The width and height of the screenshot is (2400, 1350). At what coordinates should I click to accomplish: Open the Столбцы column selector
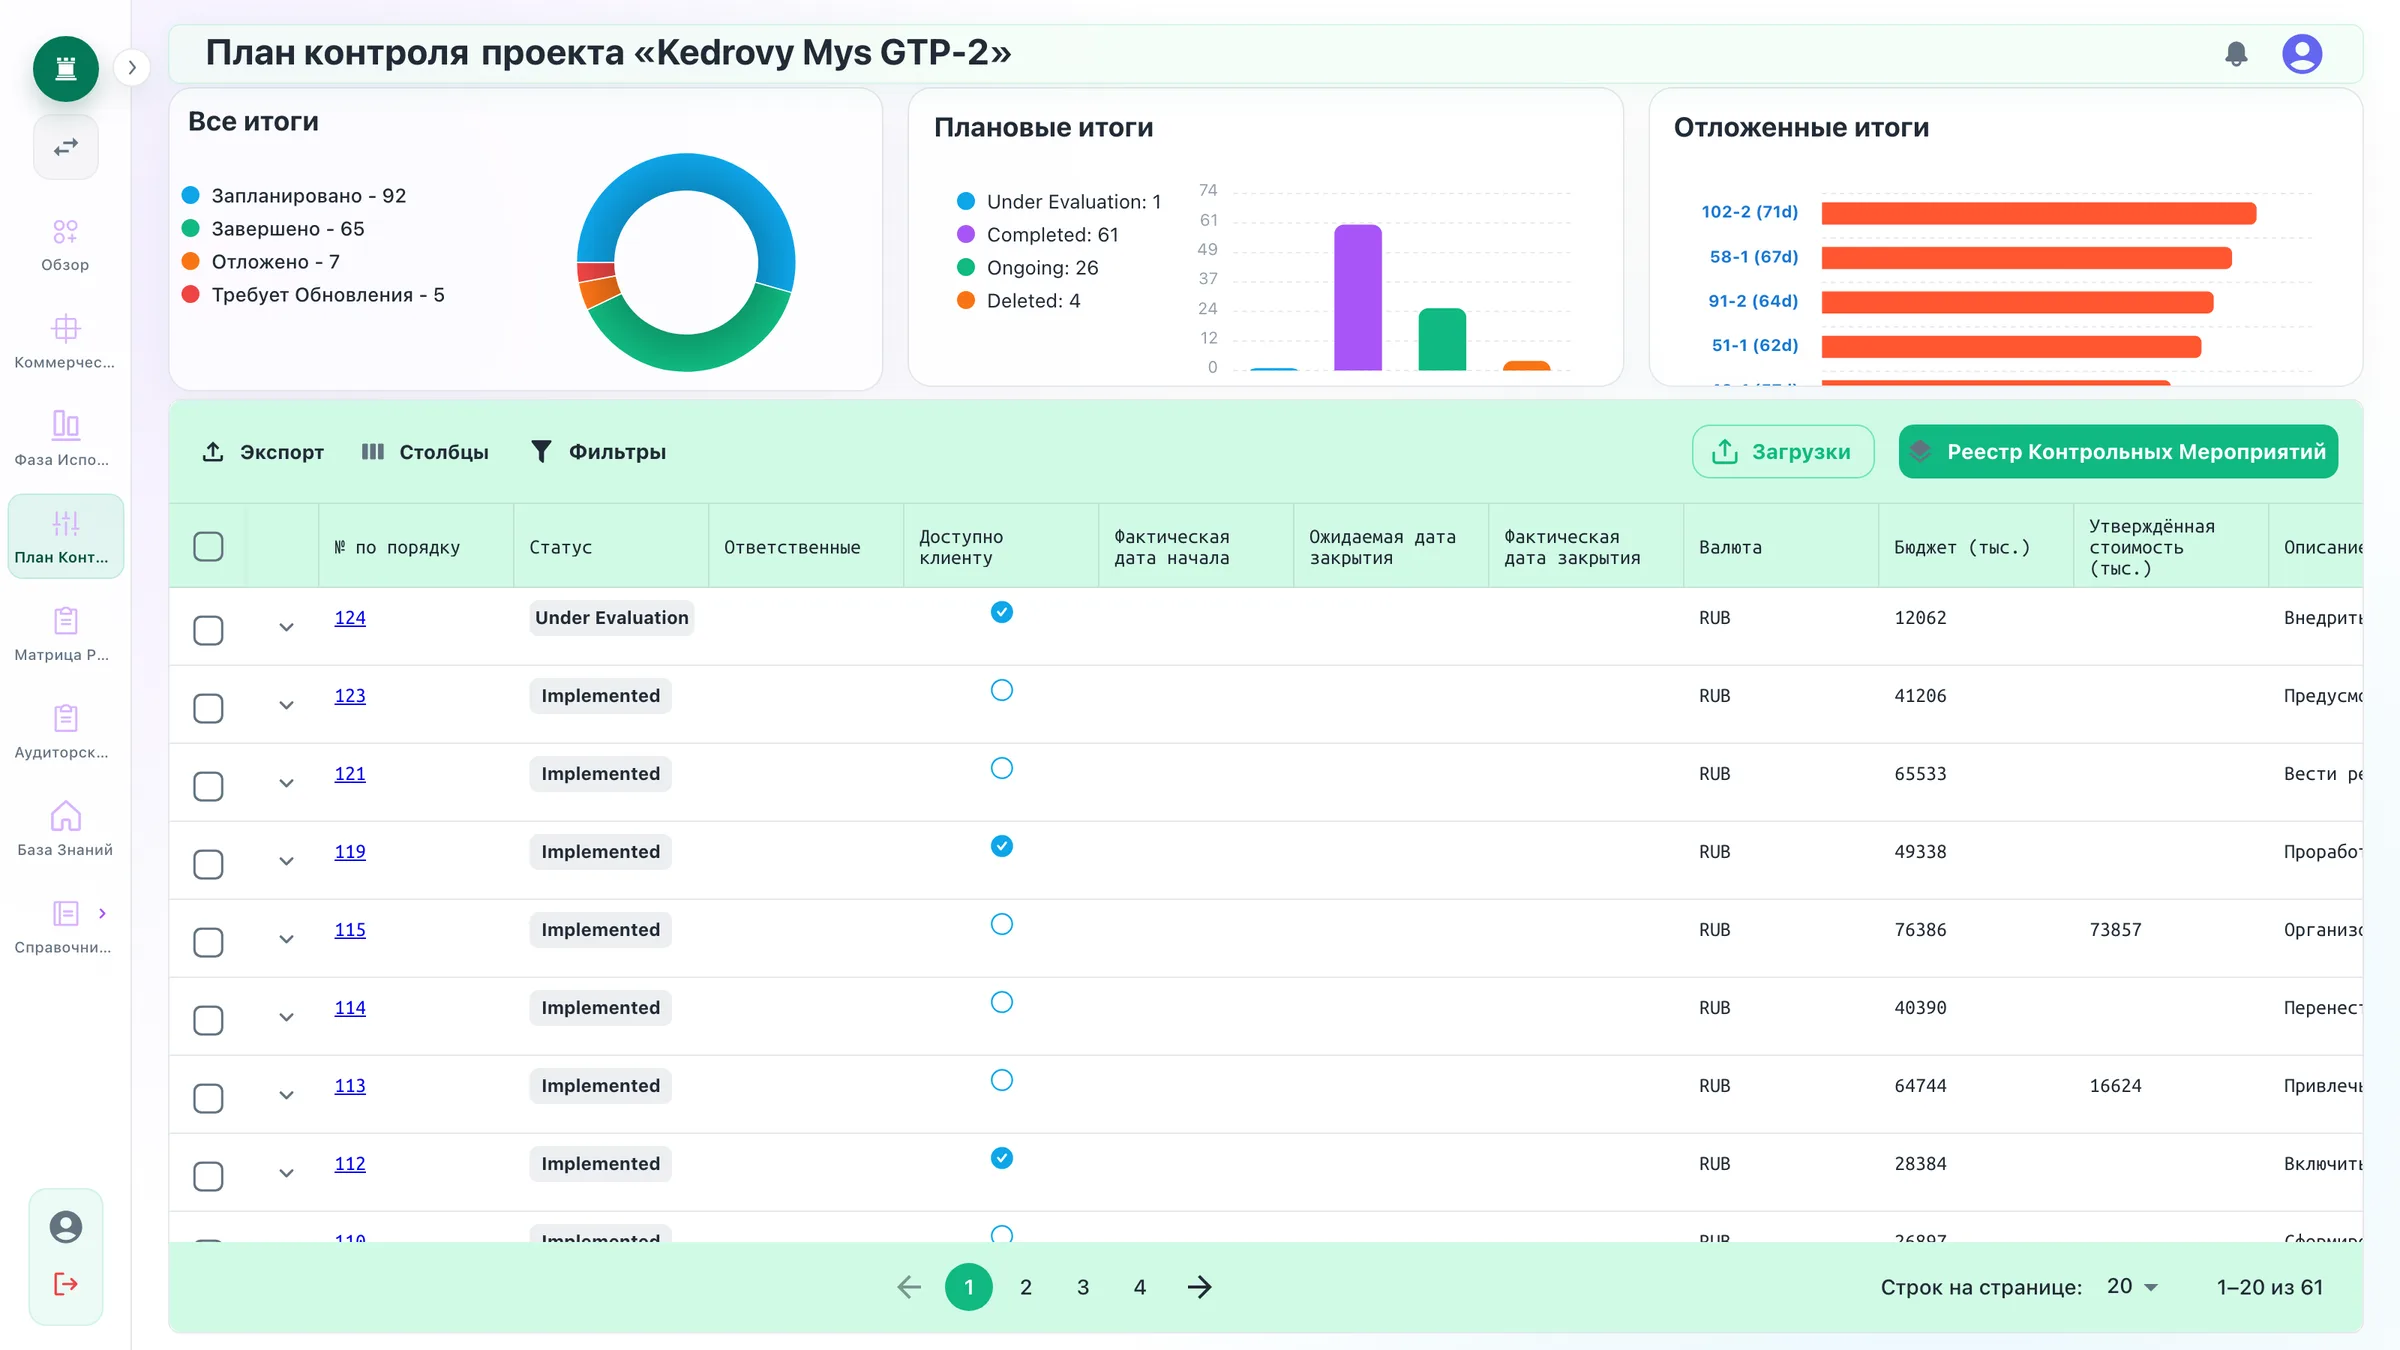(425, 452)
